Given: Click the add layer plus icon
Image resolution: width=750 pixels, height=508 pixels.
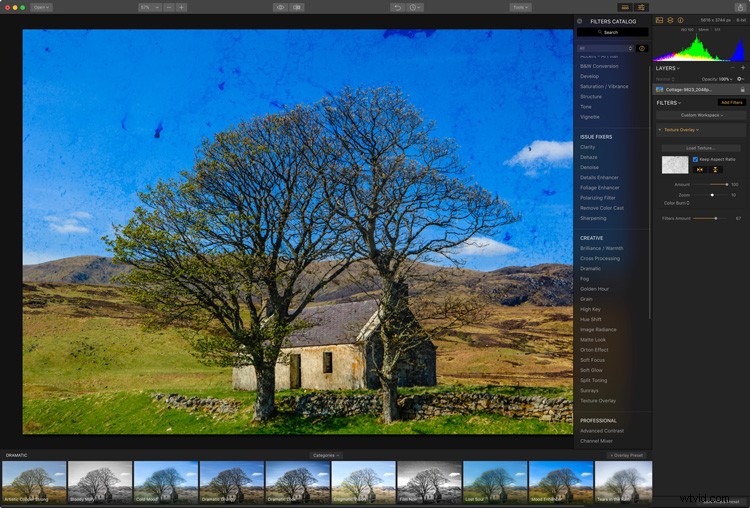Looking at the screenshot, I should [742, 68].
